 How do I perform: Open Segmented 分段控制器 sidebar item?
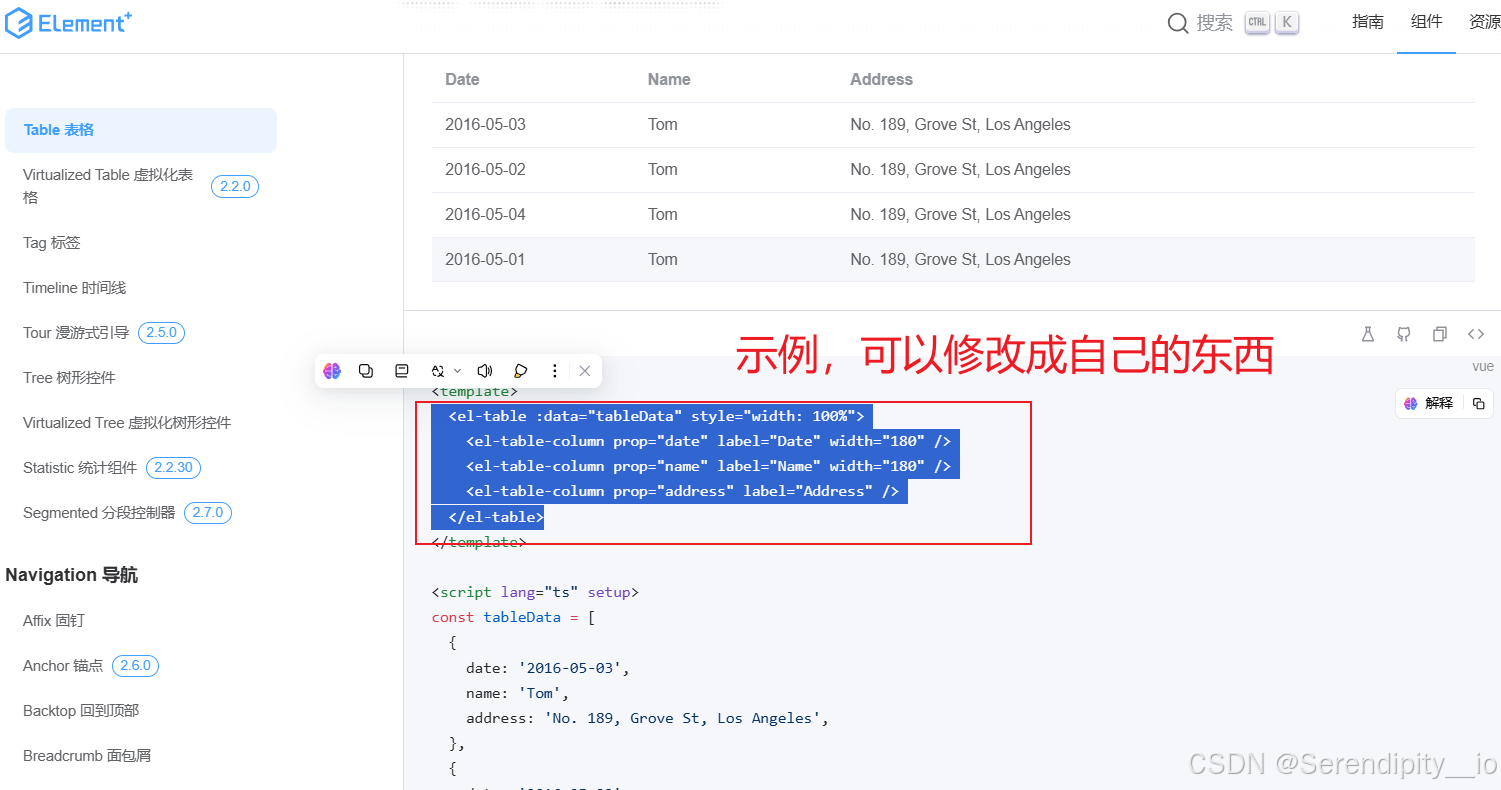[x=99, y=513]
